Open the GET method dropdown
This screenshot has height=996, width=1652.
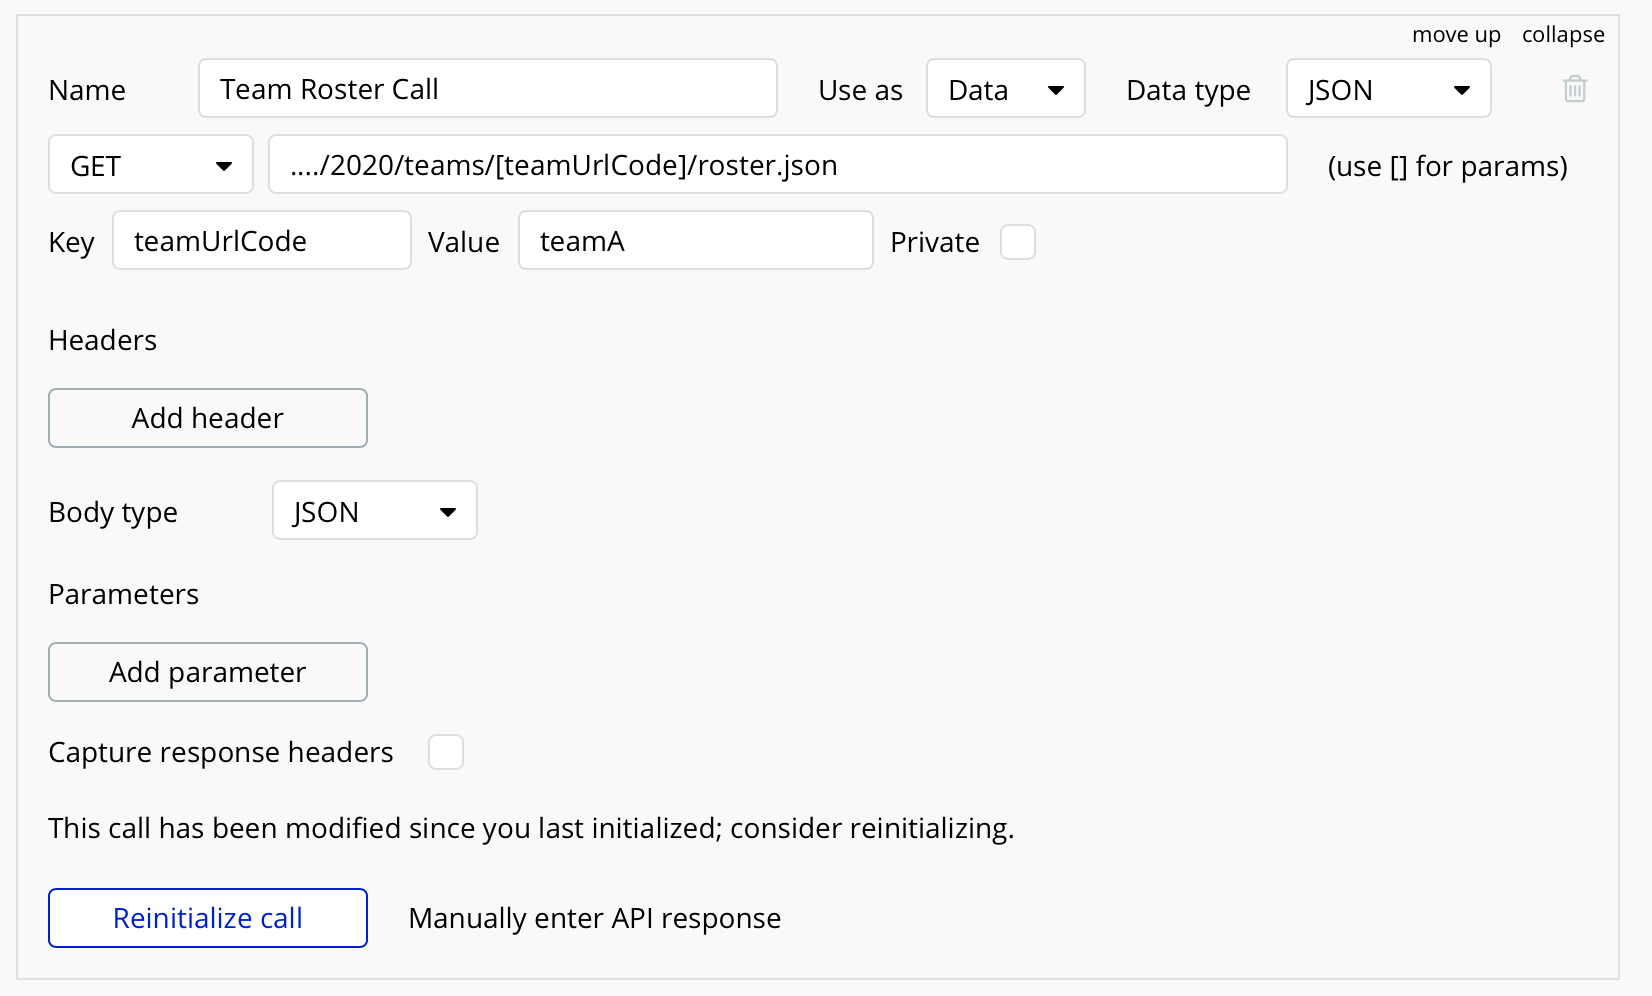(150, 165)
